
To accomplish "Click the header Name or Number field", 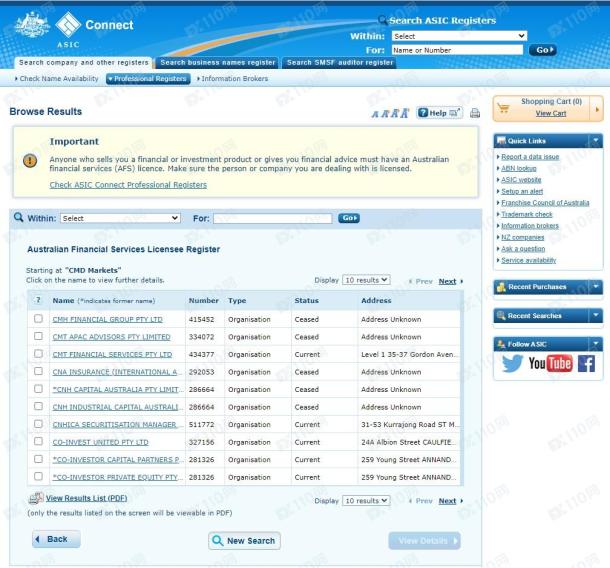I will (457, 50).
